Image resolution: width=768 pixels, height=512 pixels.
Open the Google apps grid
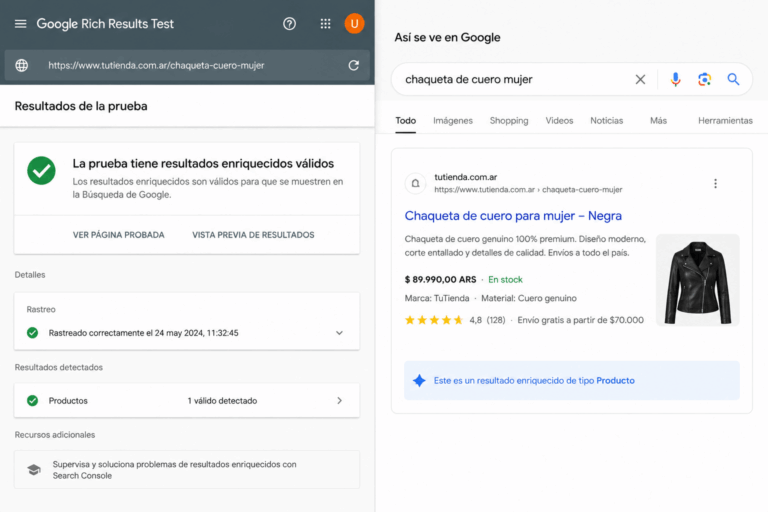click(x=325, y=24)
